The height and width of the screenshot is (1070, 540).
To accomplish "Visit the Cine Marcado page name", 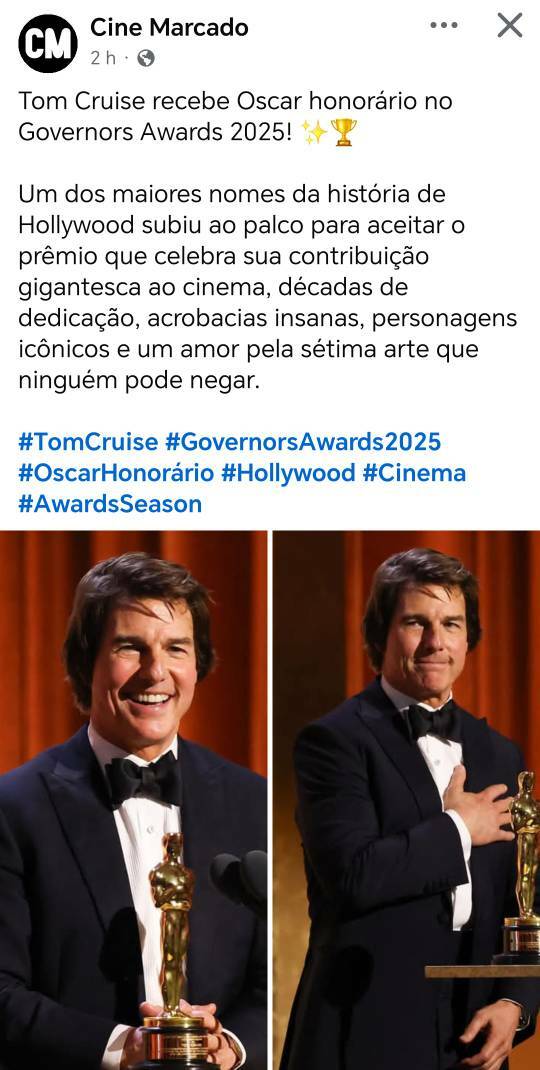I will point(169,27).
